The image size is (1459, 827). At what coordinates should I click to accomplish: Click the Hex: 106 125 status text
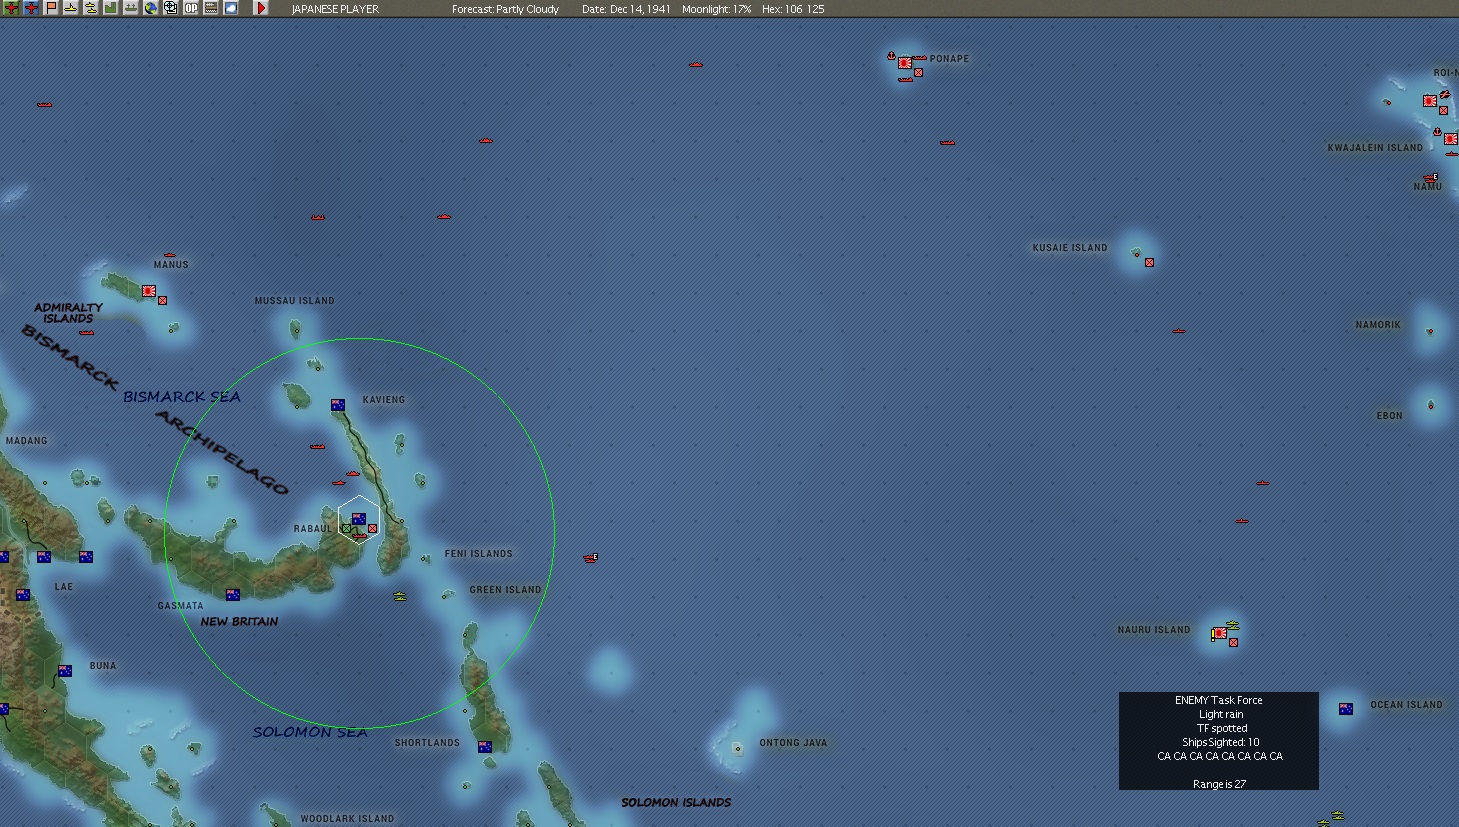pos(793,9)
